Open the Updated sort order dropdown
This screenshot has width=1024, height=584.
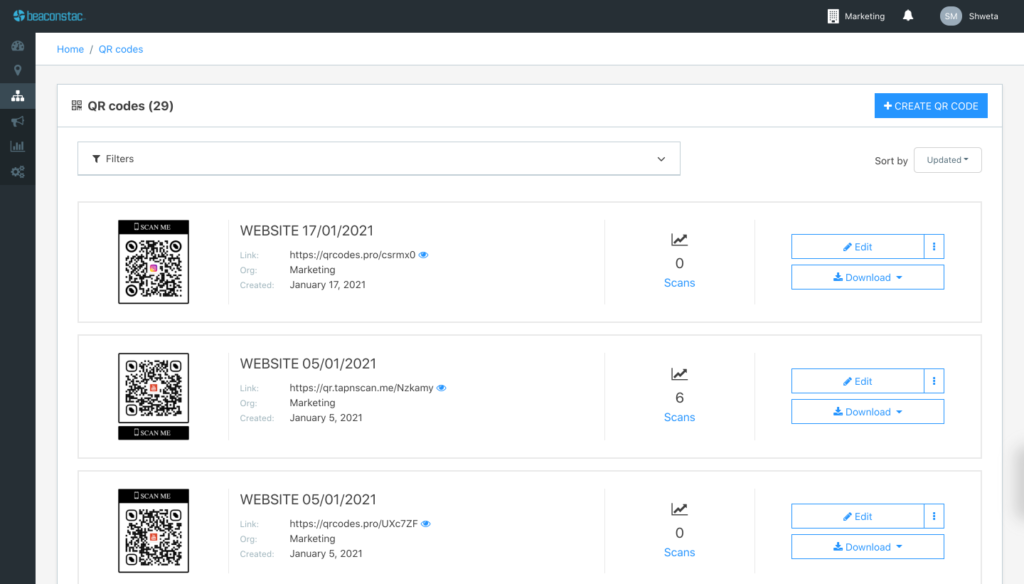point(947,159)
